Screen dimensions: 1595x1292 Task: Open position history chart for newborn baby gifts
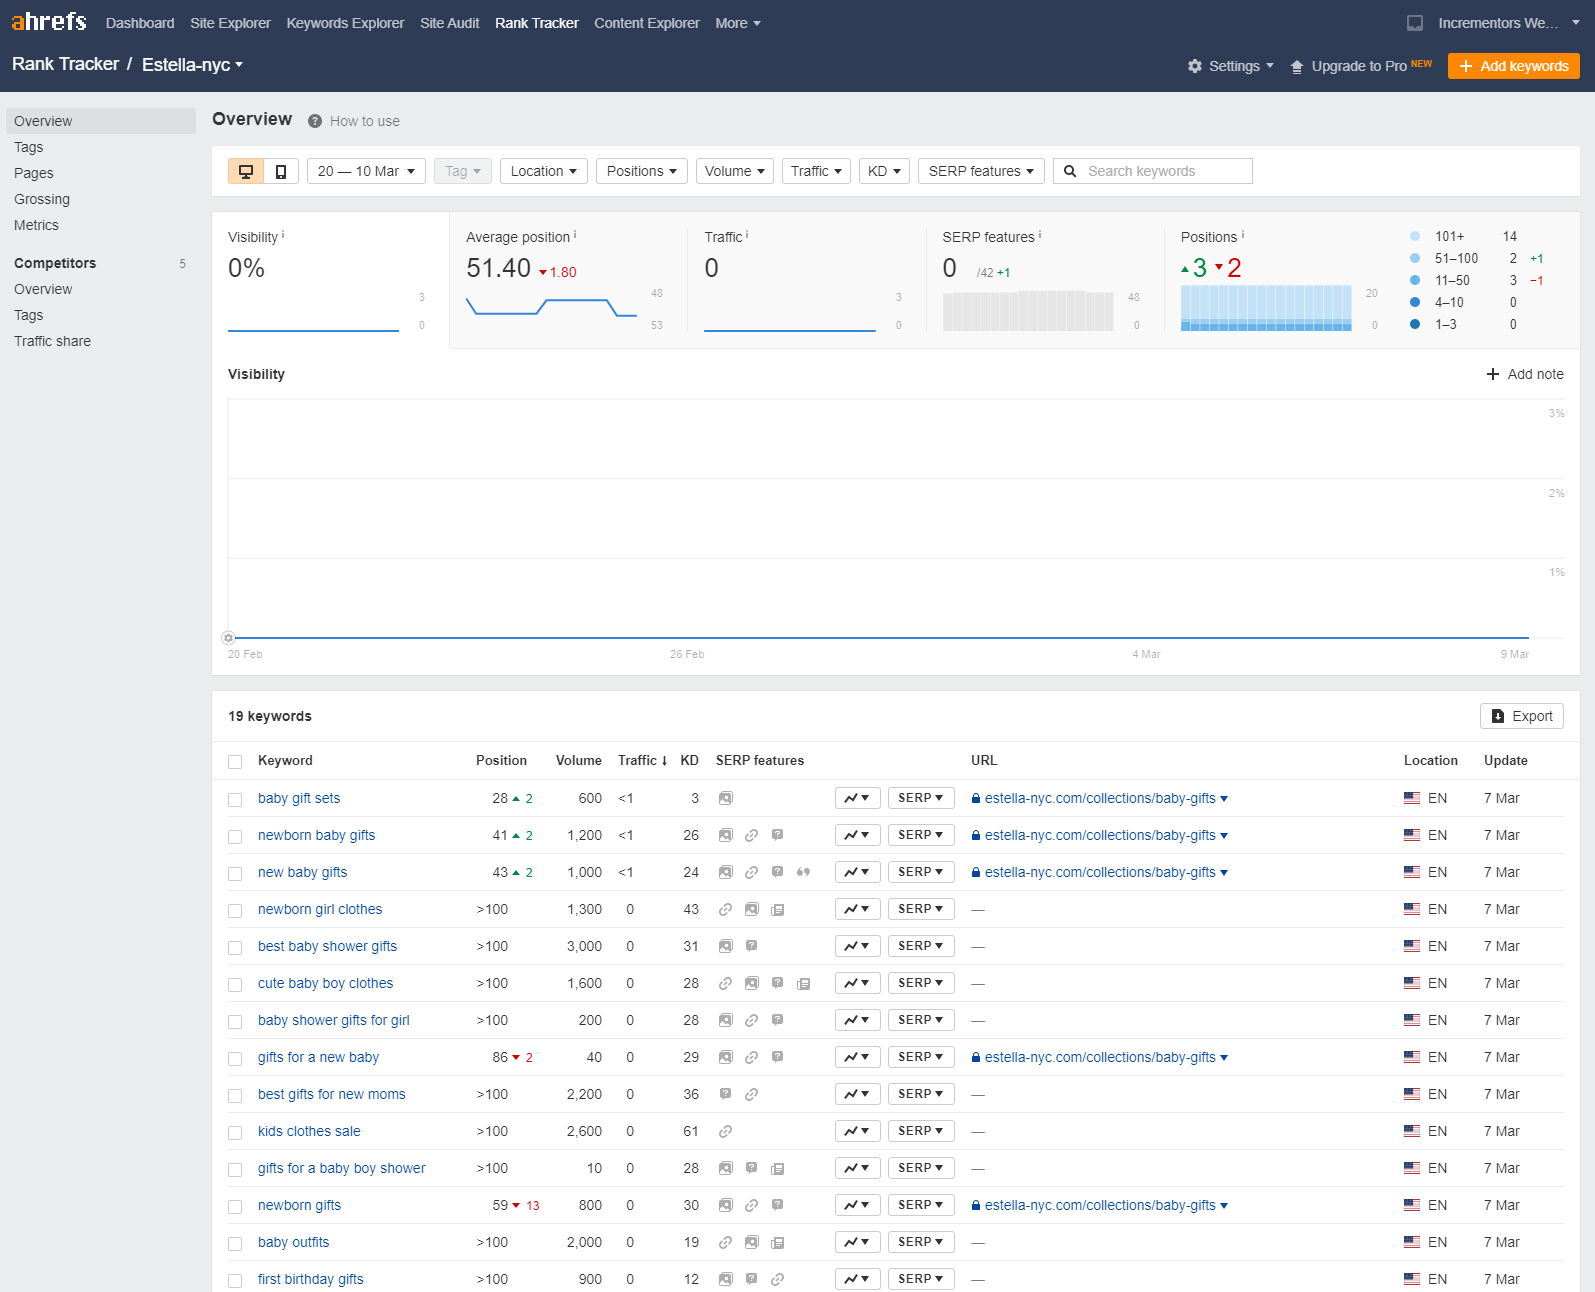pyautogui.click(x=858, y=835)
